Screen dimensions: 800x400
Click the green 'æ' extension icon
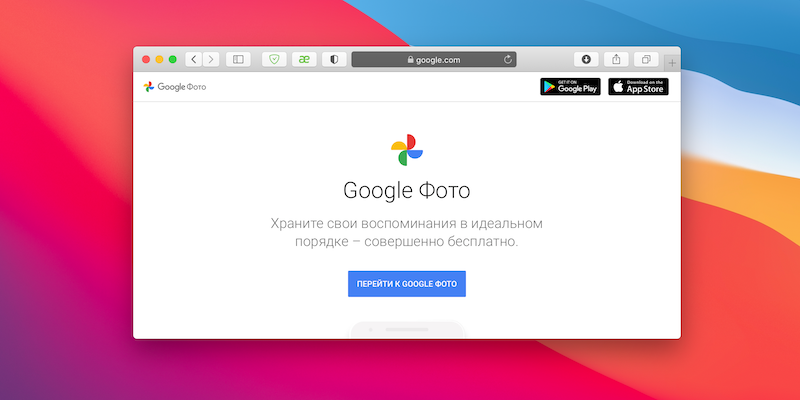[305, 59]
